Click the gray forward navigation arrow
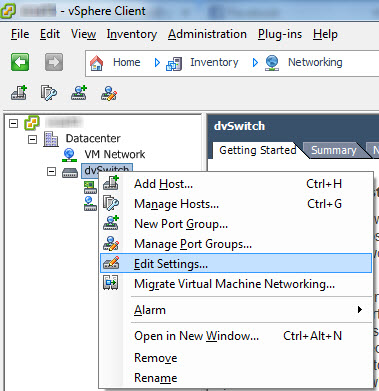 [x=54, y=62]
